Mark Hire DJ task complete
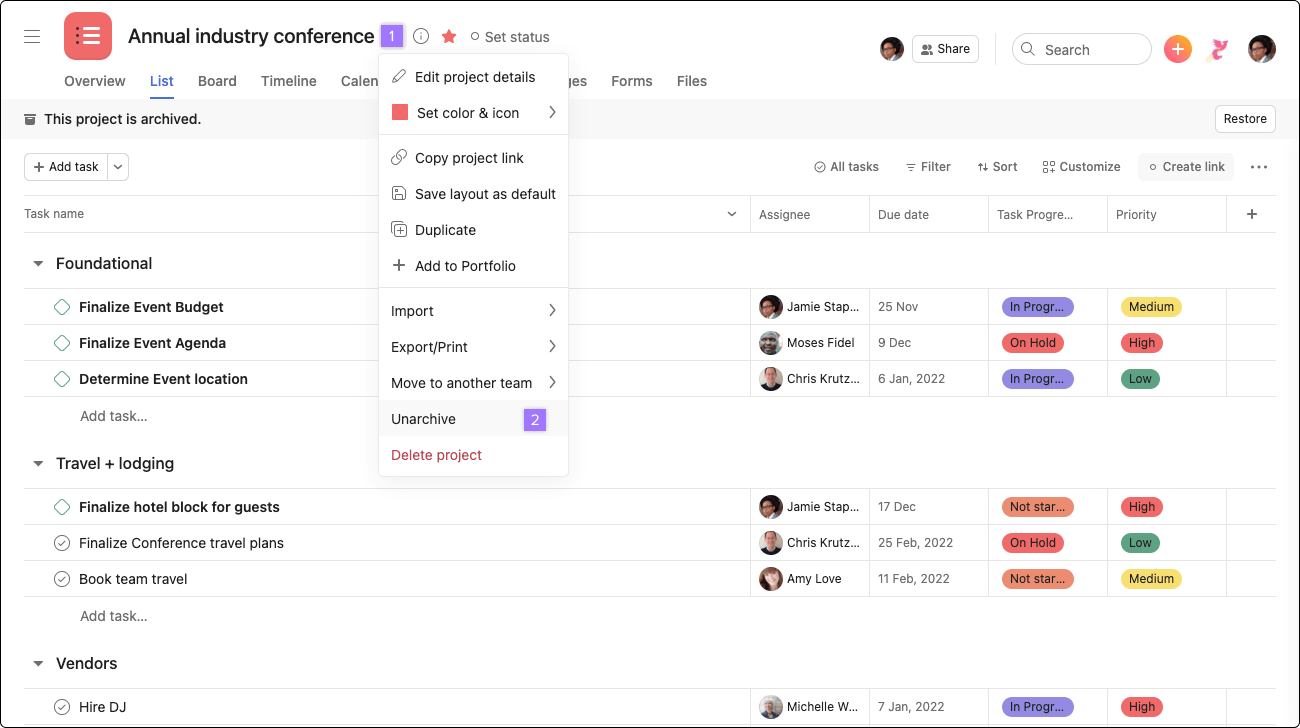1300x728 pixels. [62, 707]
